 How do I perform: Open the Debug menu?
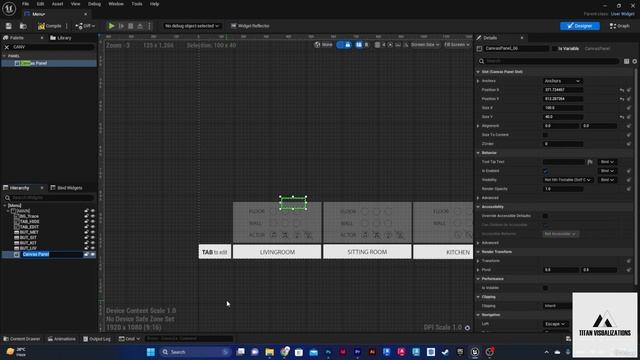pos(94,4)
